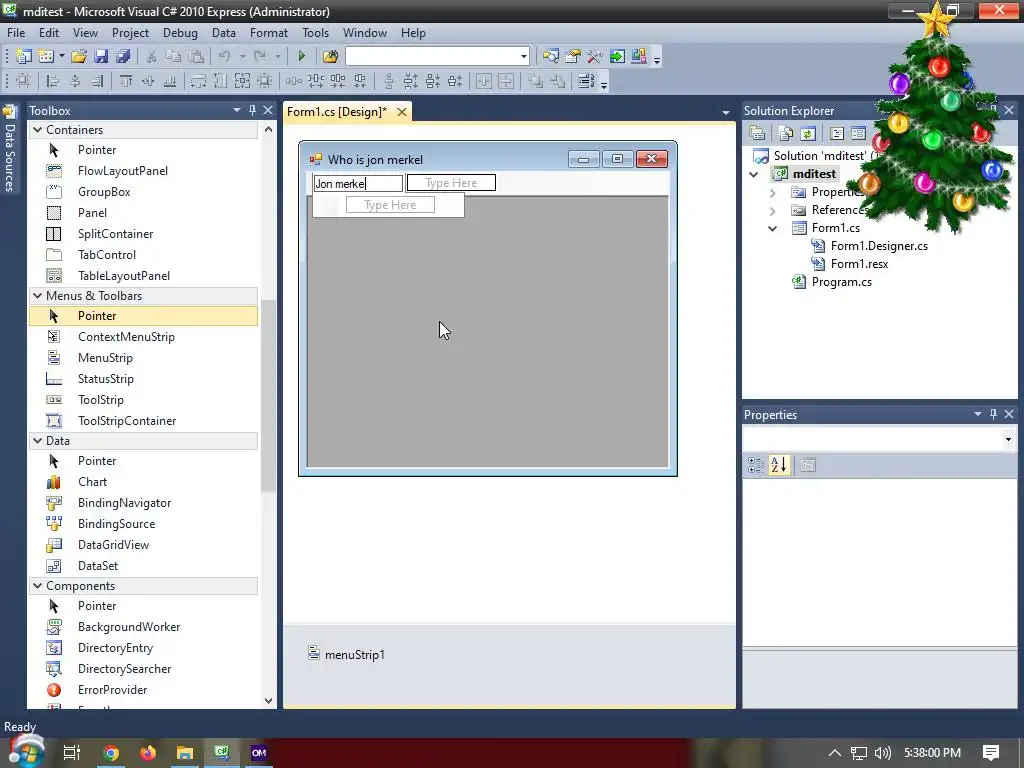This screenshot has width=1024, height=768.
Task: Click the View Code icon in Solution Explorer
Action: coord(837,133)
